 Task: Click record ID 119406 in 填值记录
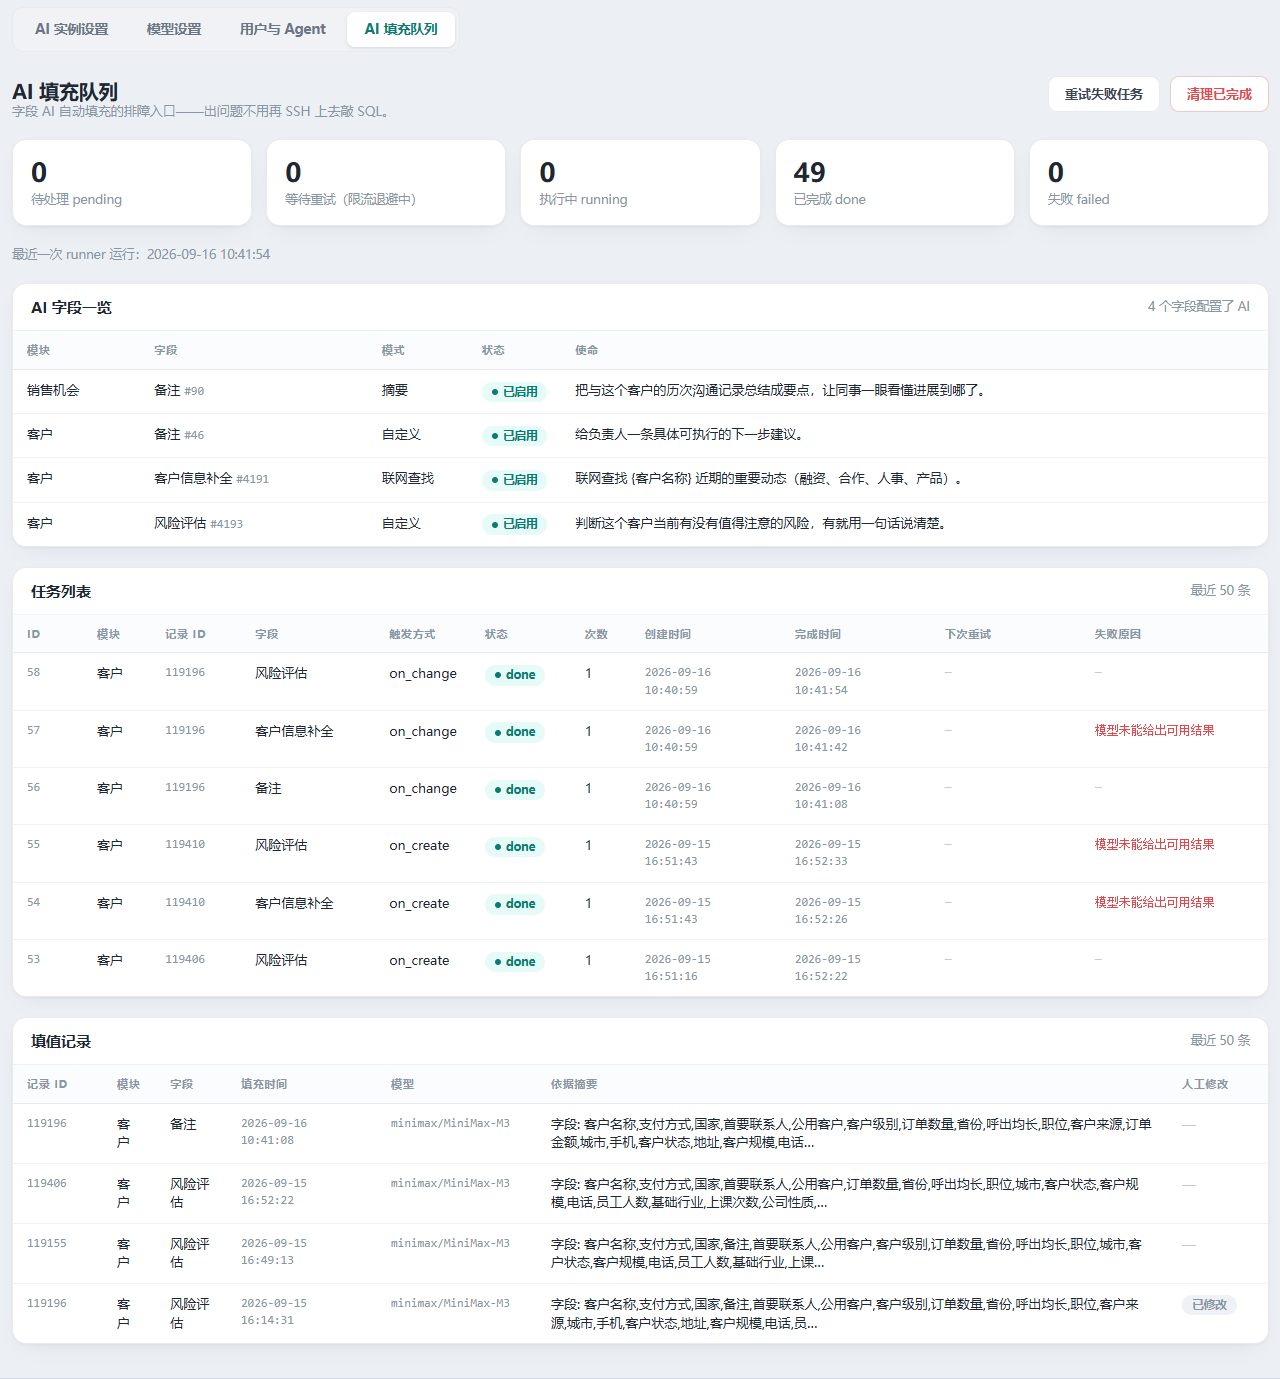(x=47, y=1183)
